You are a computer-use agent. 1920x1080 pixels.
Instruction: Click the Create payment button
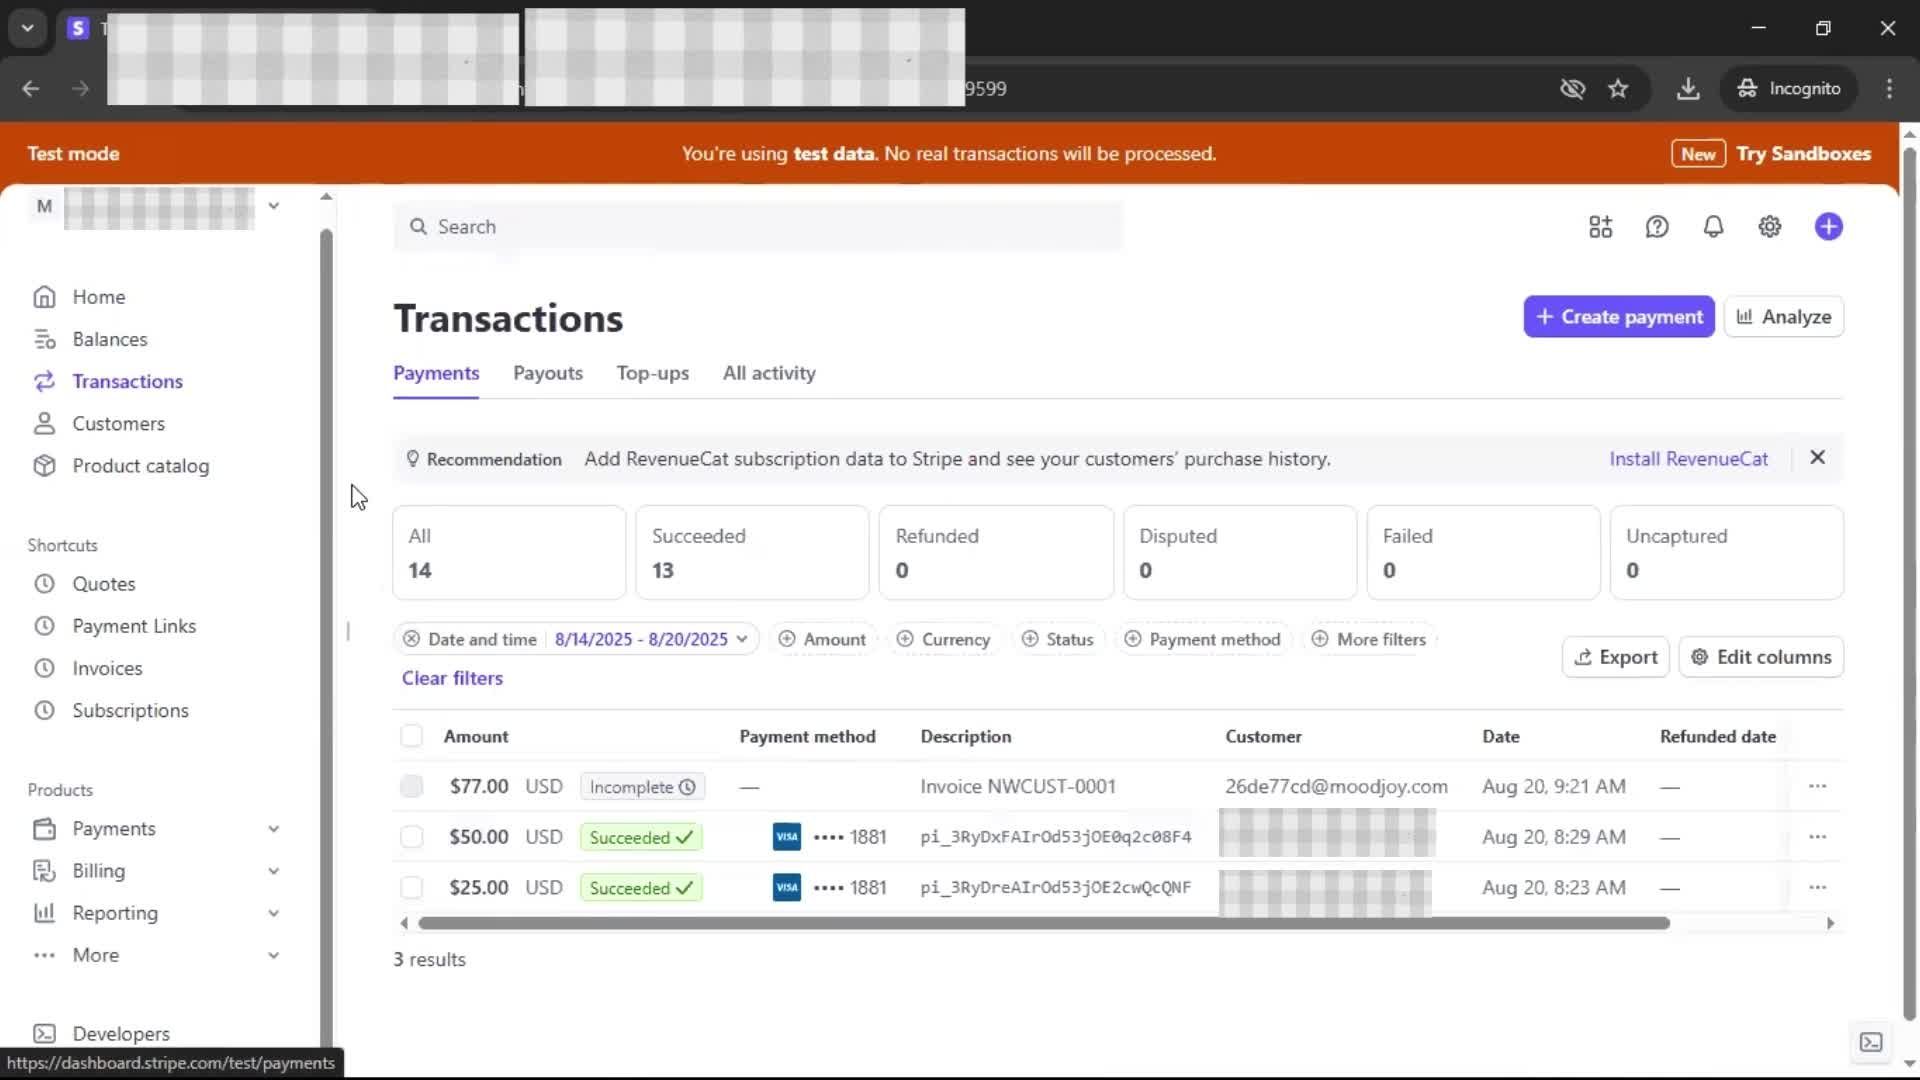click(x=1618, y=317)
